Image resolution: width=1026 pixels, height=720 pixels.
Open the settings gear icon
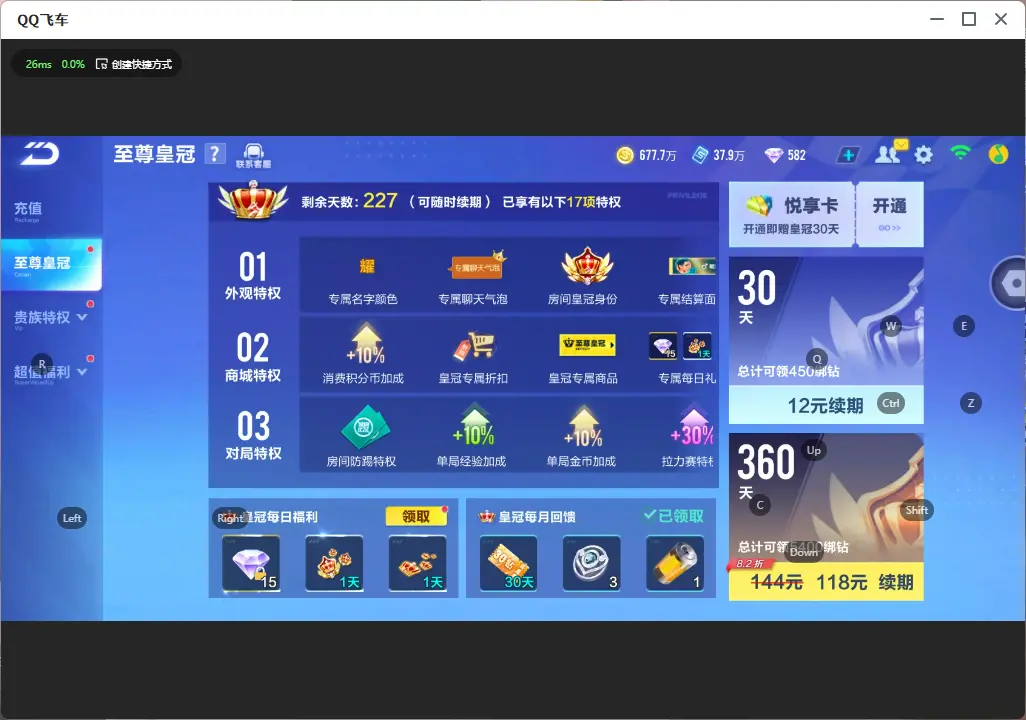point(923,155)
